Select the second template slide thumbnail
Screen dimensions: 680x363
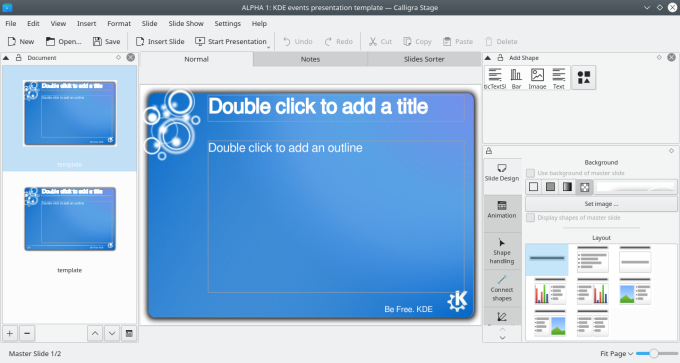click(70, 219)
